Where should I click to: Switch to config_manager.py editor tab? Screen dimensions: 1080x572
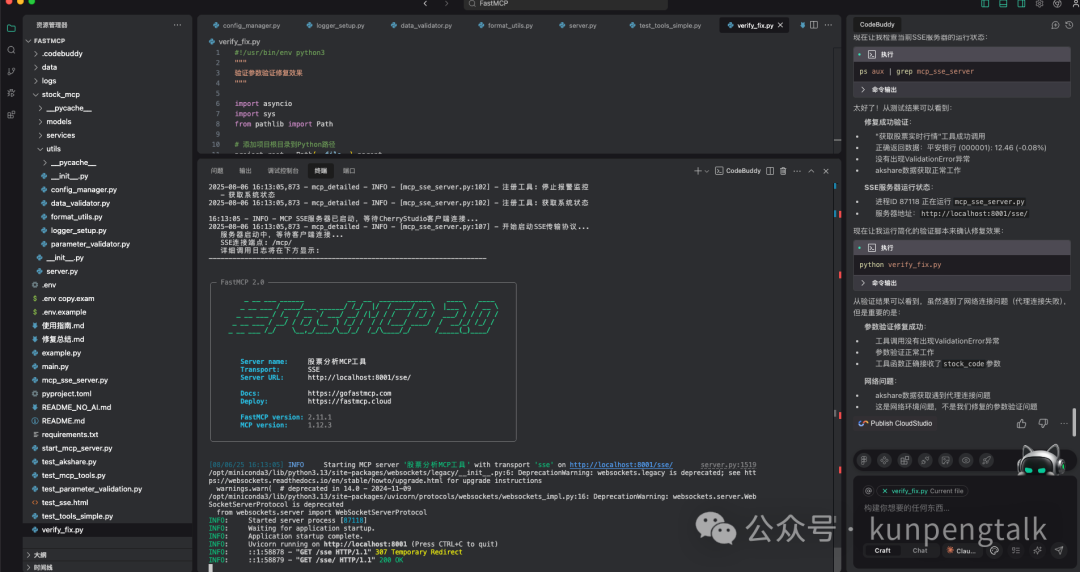247,25
